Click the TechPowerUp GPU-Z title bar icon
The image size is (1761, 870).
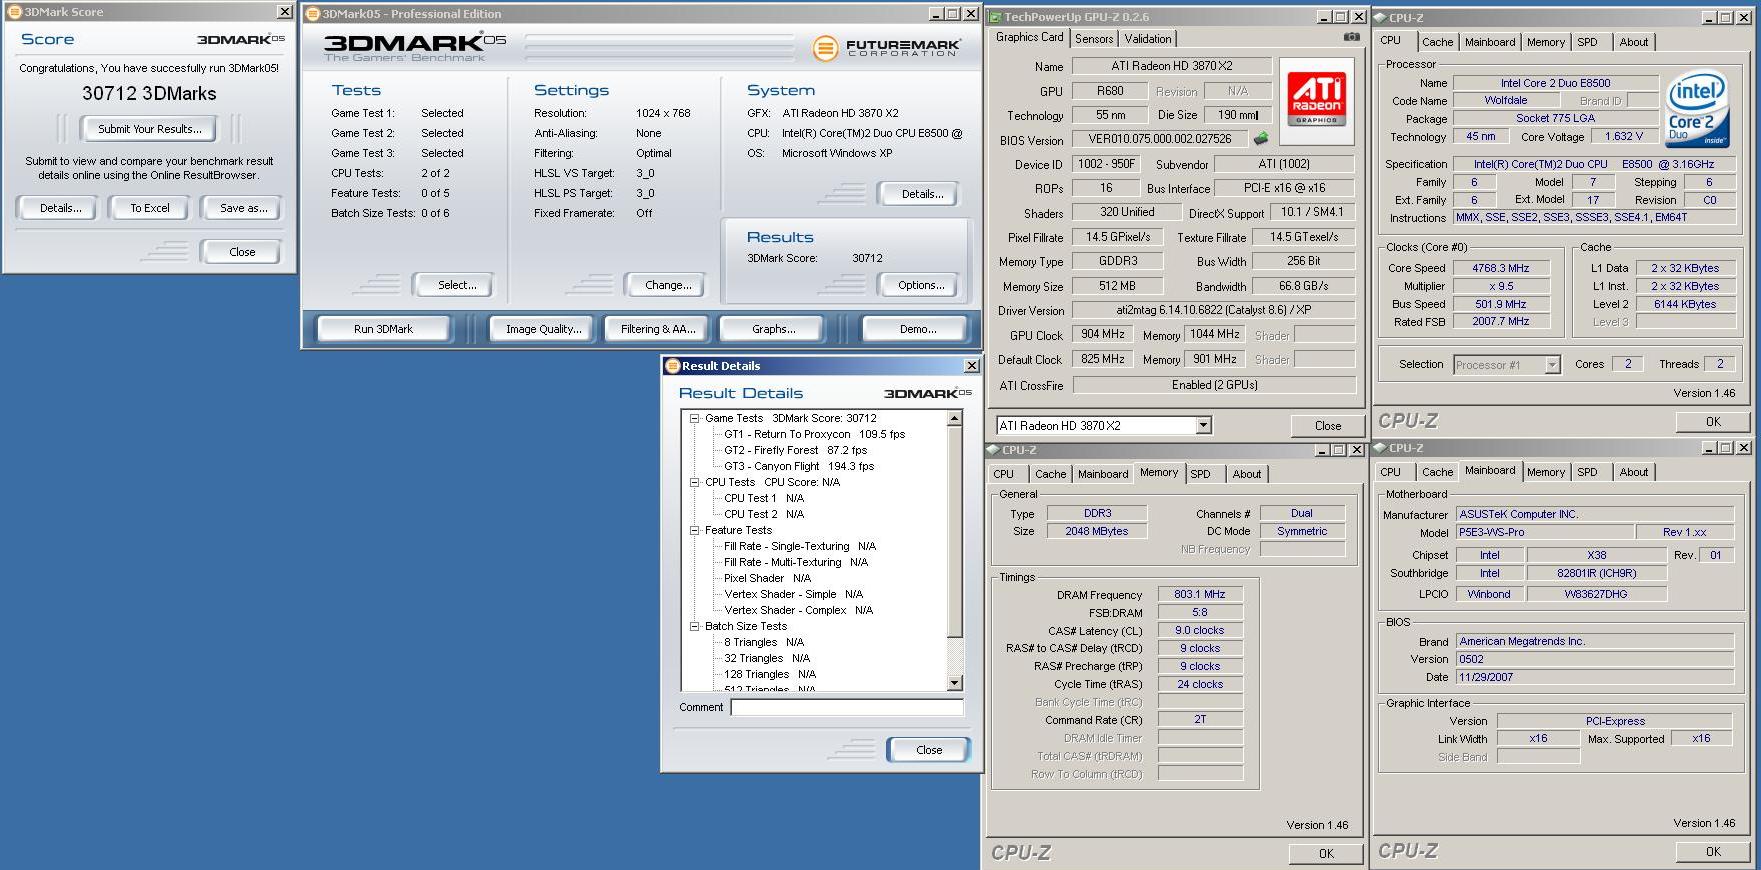coord(994,17)
